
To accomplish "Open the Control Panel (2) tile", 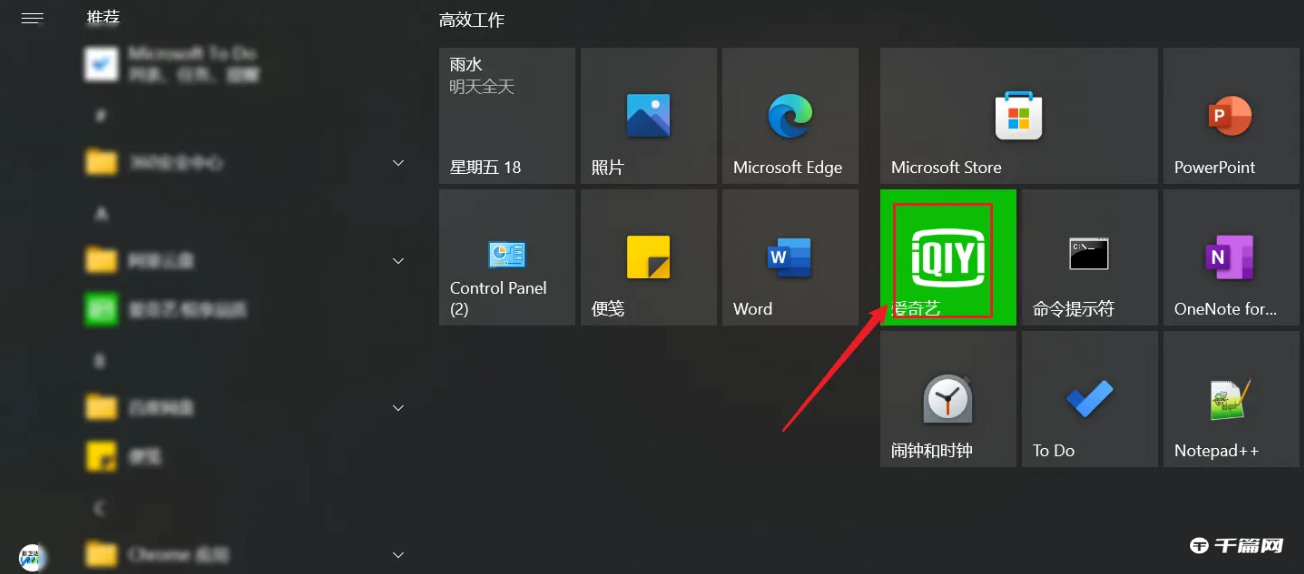I will (x=507, y=258).
